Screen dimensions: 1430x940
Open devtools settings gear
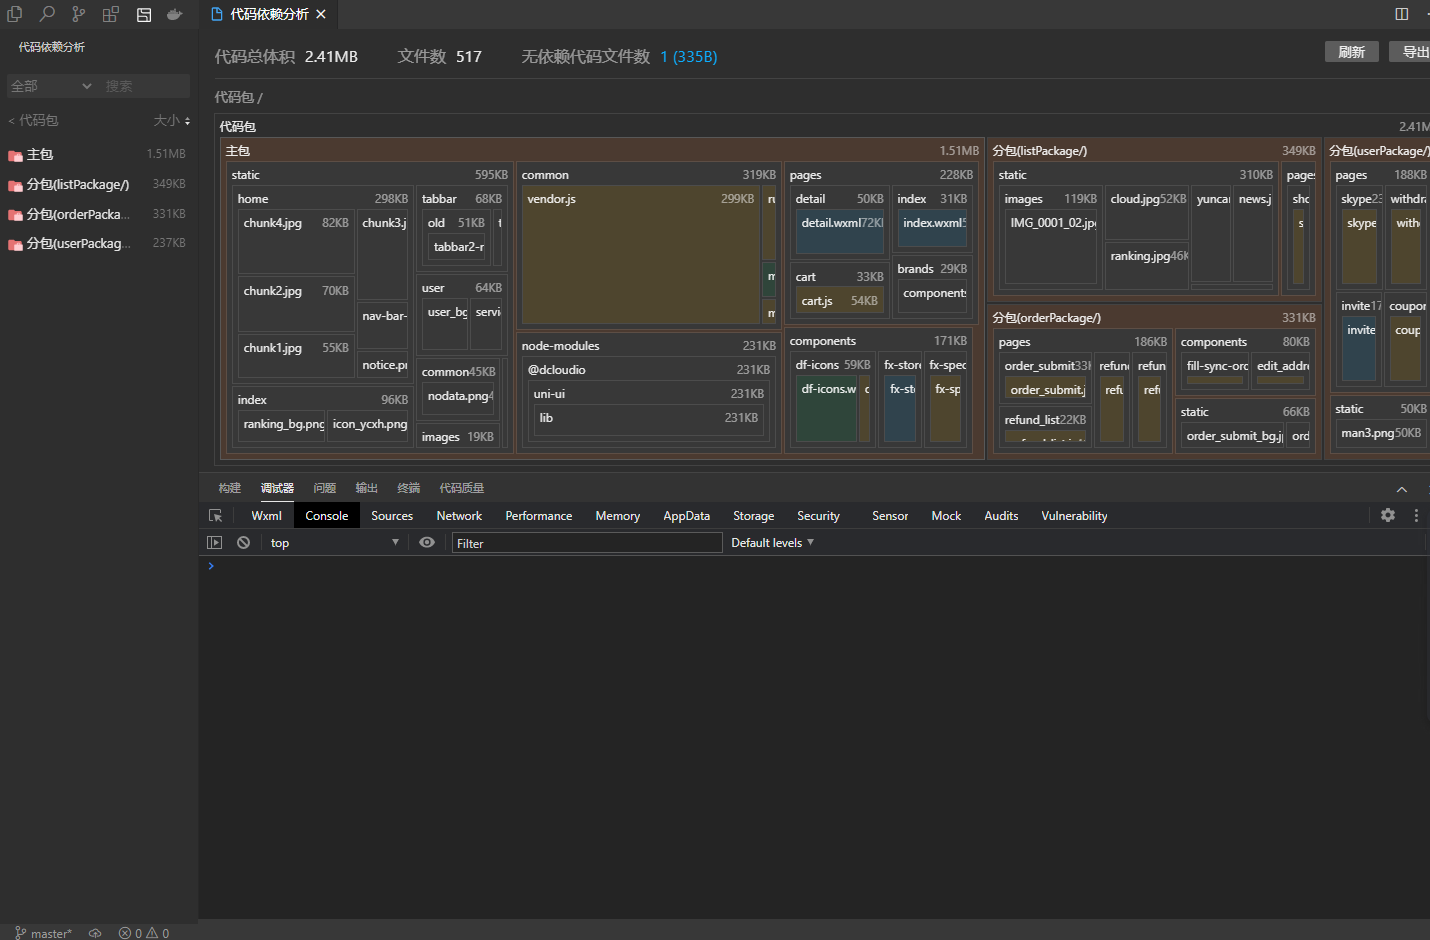click(1388, 515)
